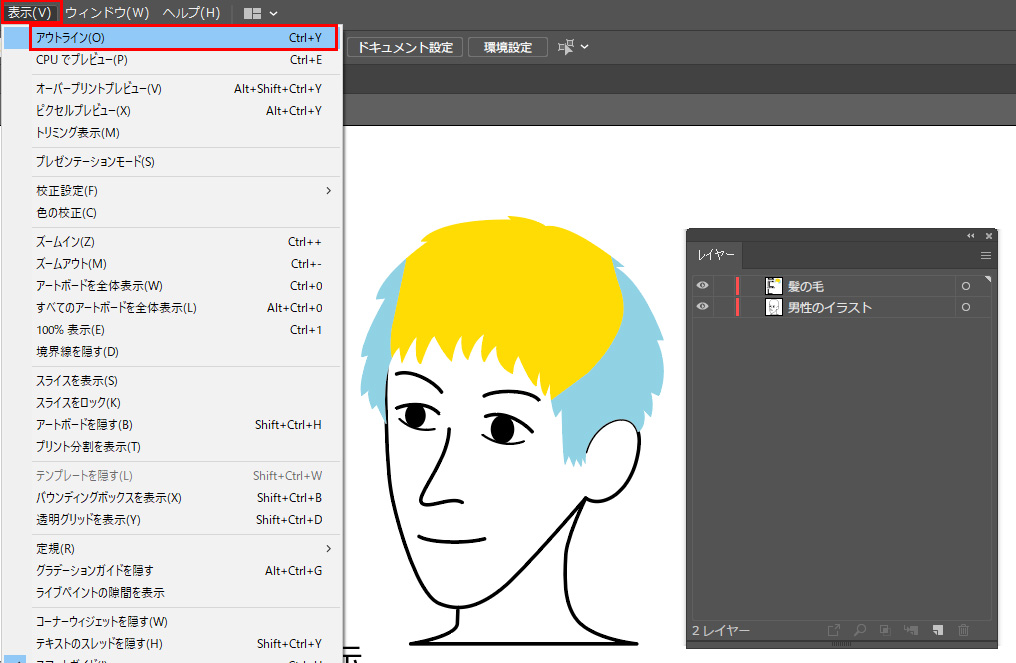Click the 環境設定 button
Viewport: 1016px width, 663px height.
(508, 47)
